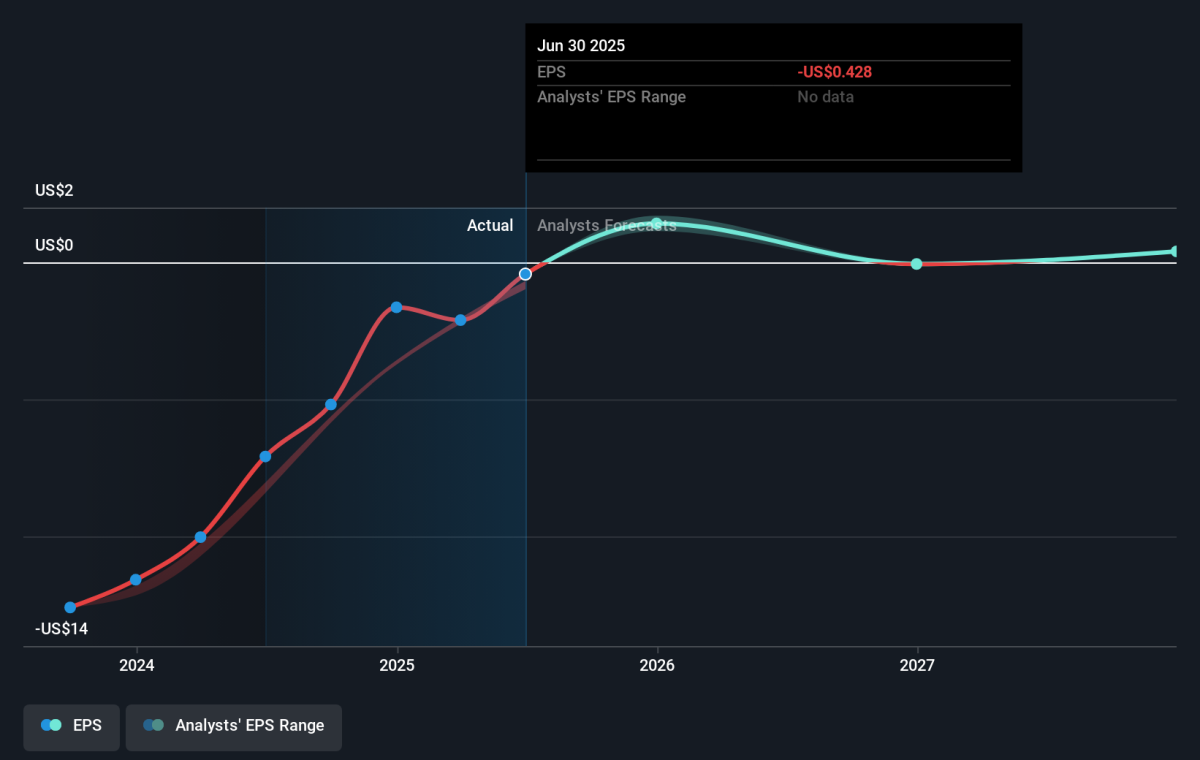Toggle the EPS legend item
The height and width of the screenshot is (760, 1200).
(x=71, y=726)
